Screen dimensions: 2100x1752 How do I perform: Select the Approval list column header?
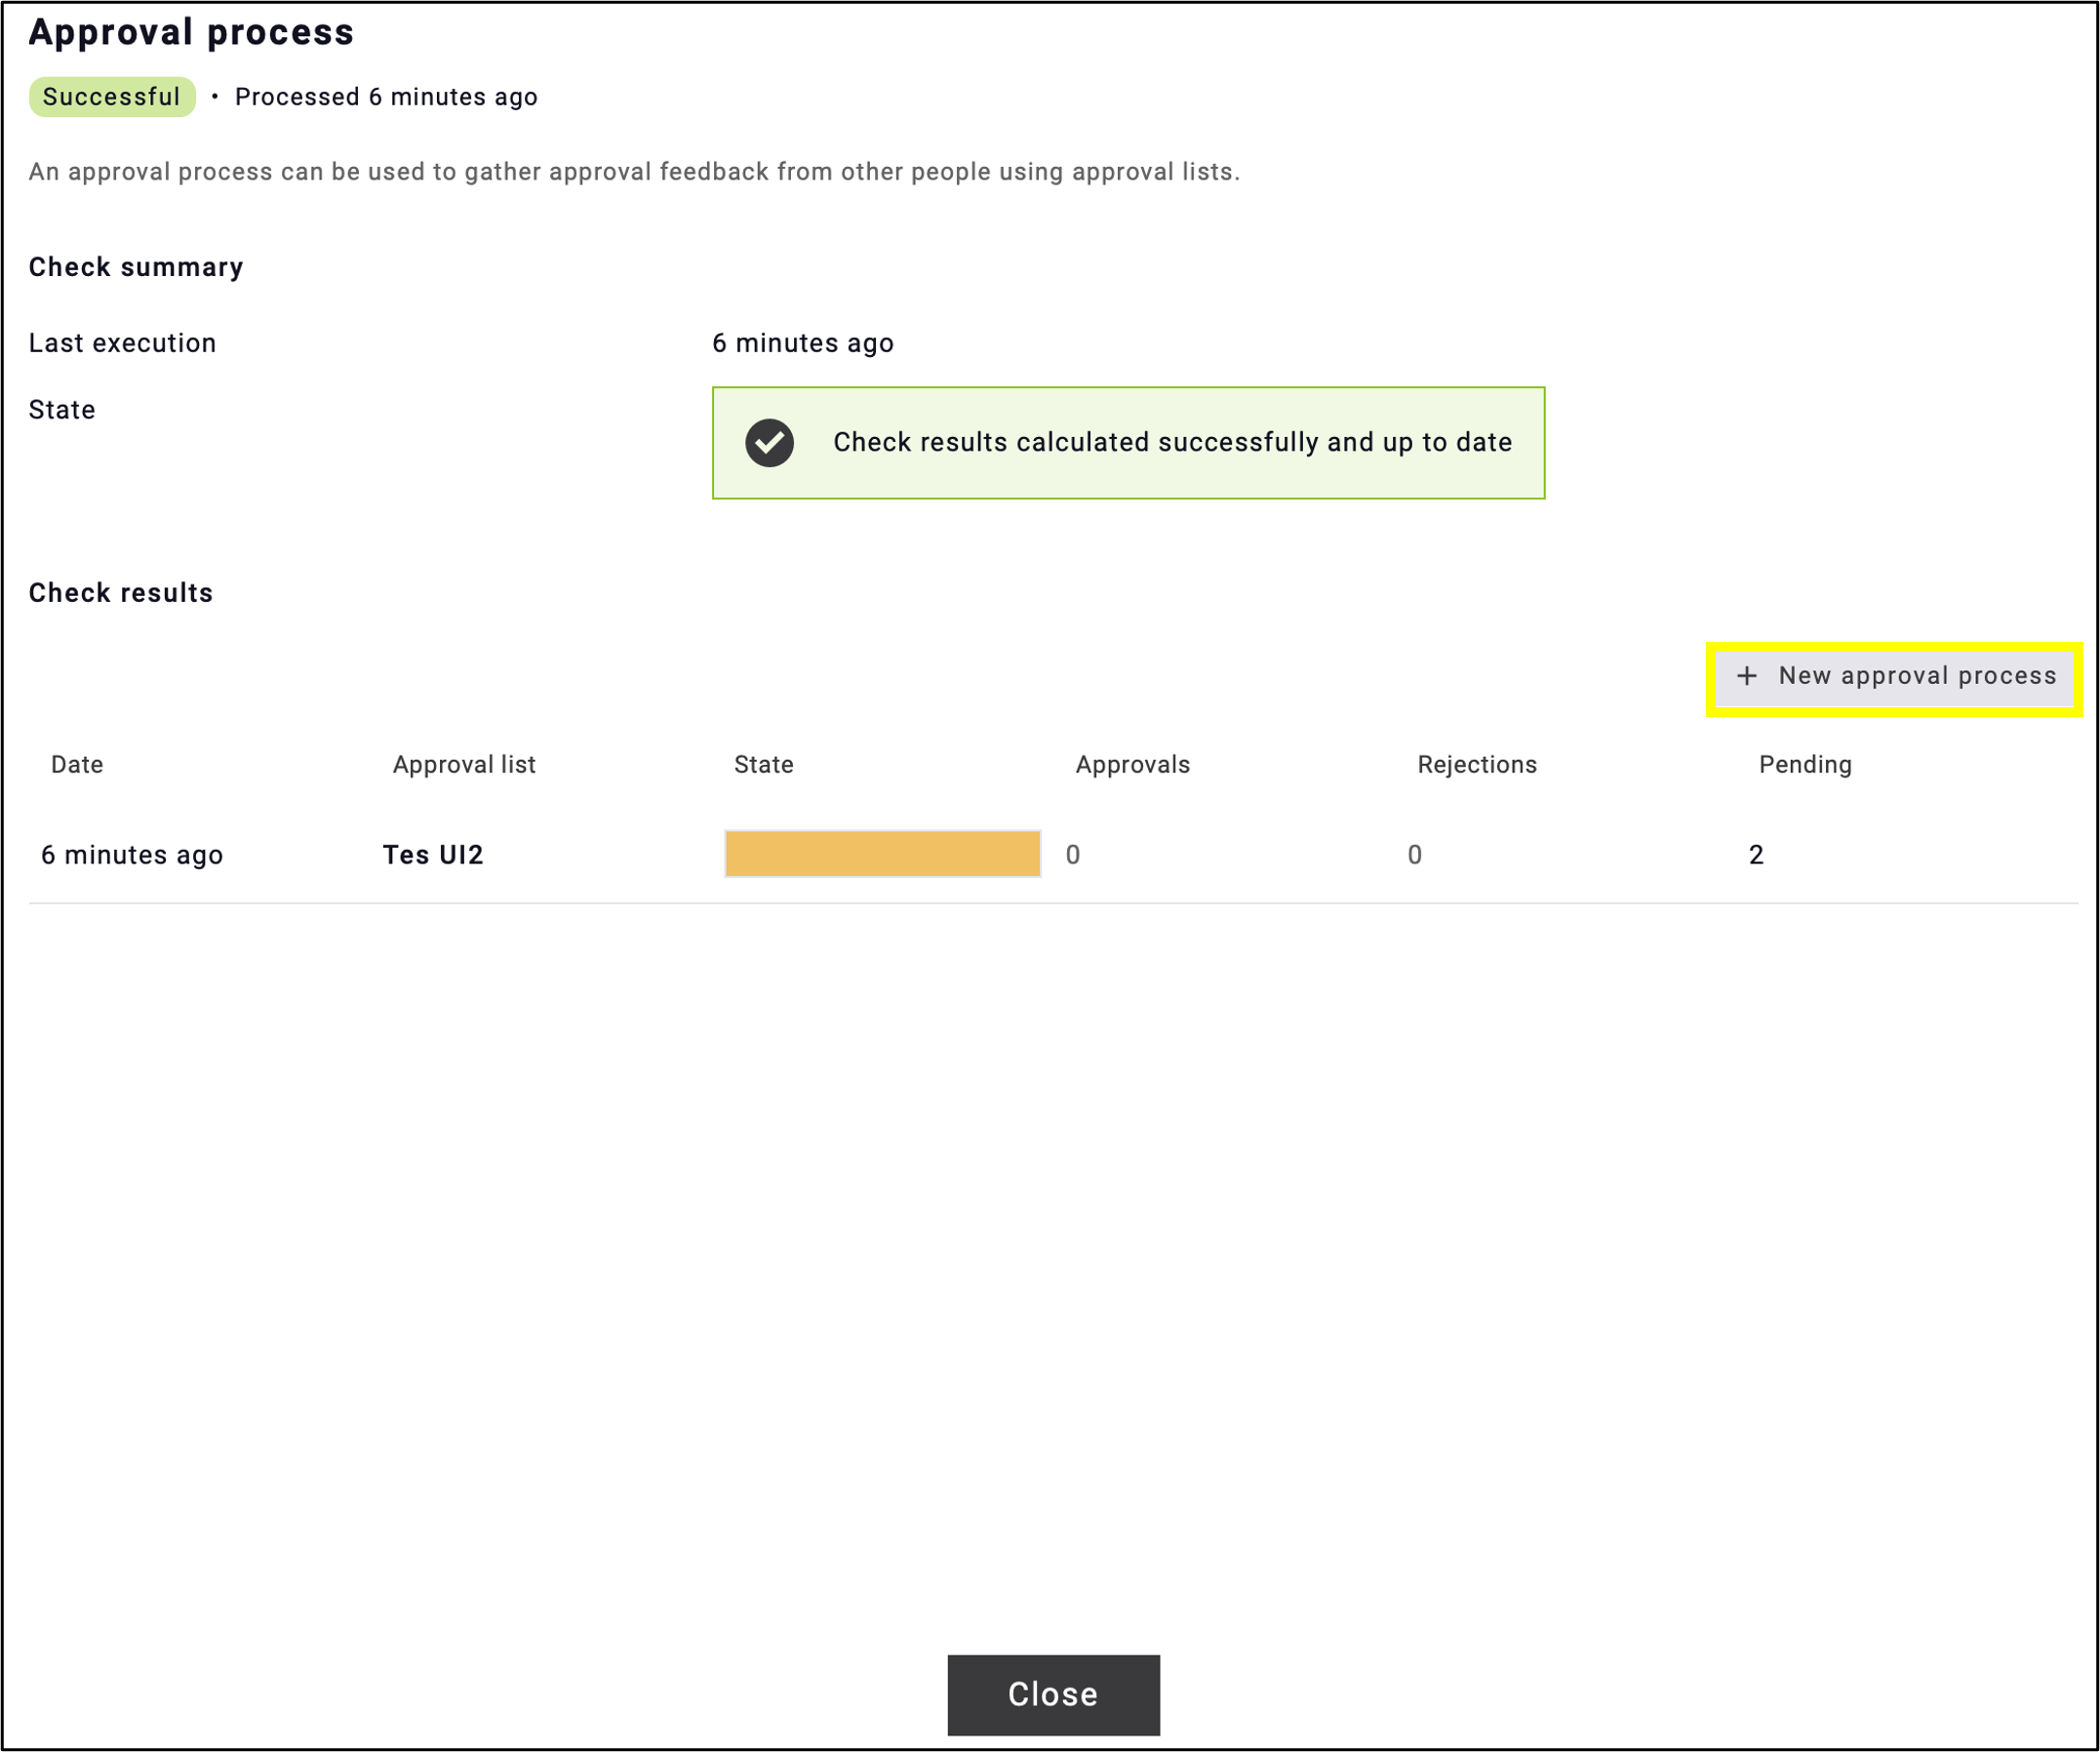[464, 765]
